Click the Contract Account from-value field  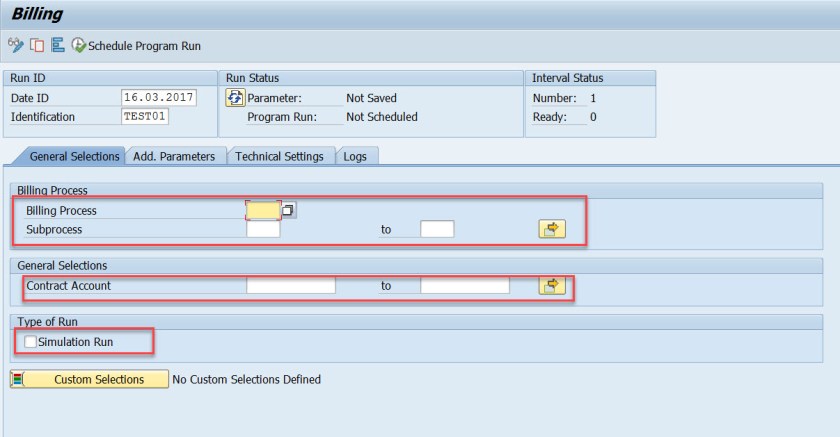tap(291, 285)
